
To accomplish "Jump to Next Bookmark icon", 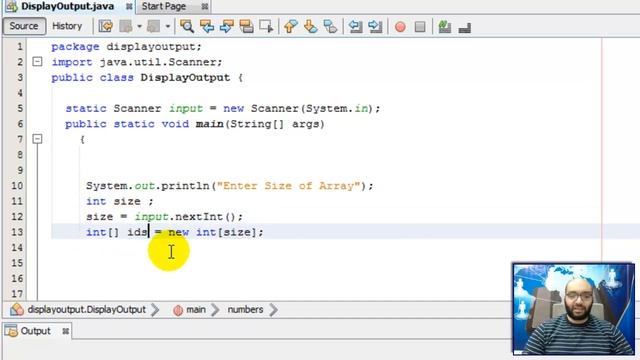I will (x=311, y=27).
